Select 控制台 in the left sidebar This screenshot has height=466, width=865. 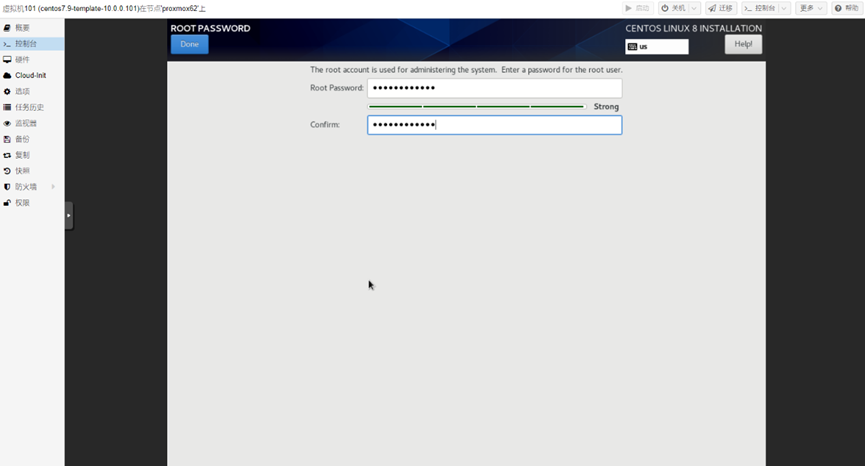point(32,44)
